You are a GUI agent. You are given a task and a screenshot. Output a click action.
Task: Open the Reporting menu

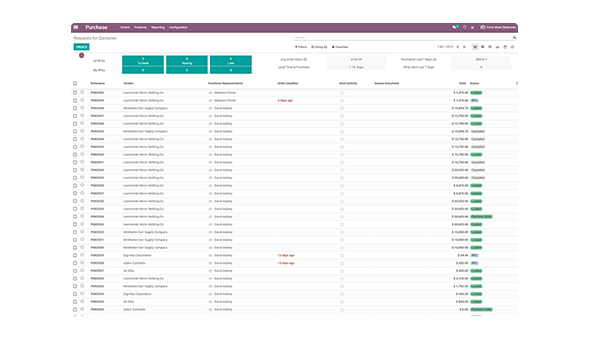pos(158,27)
